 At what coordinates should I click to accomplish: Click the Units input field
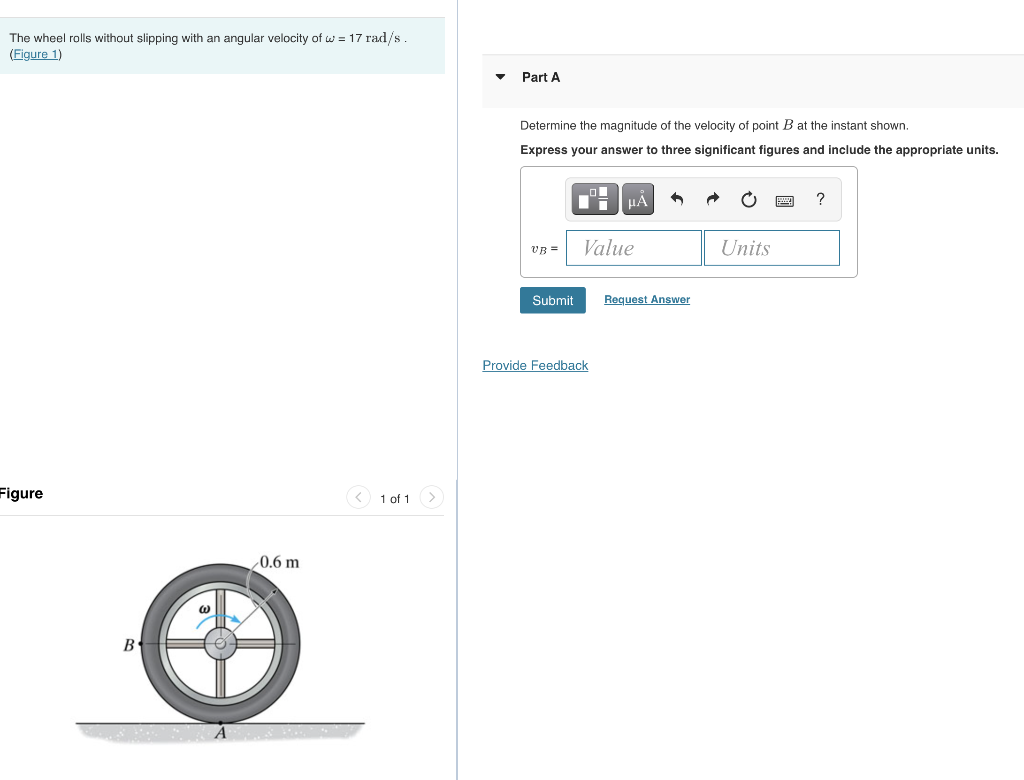point(772,248)
